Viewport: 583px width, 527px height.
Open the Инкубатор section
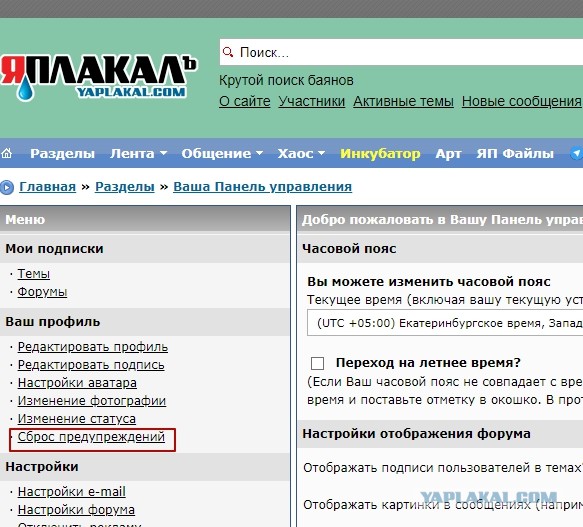pos(380,153)
